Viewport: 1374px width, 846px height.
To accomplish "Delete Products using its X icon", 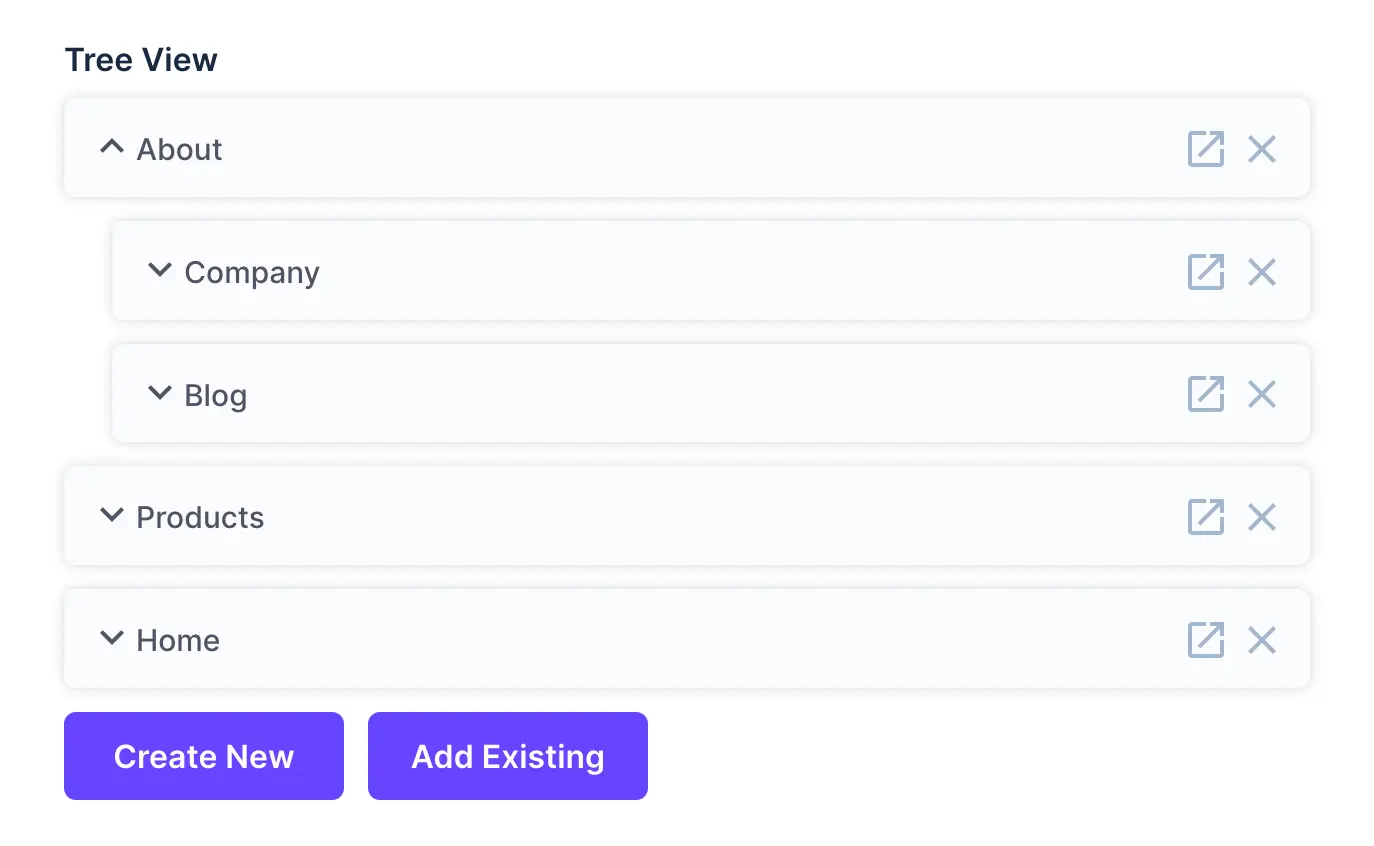I will tap(1261, 517).
